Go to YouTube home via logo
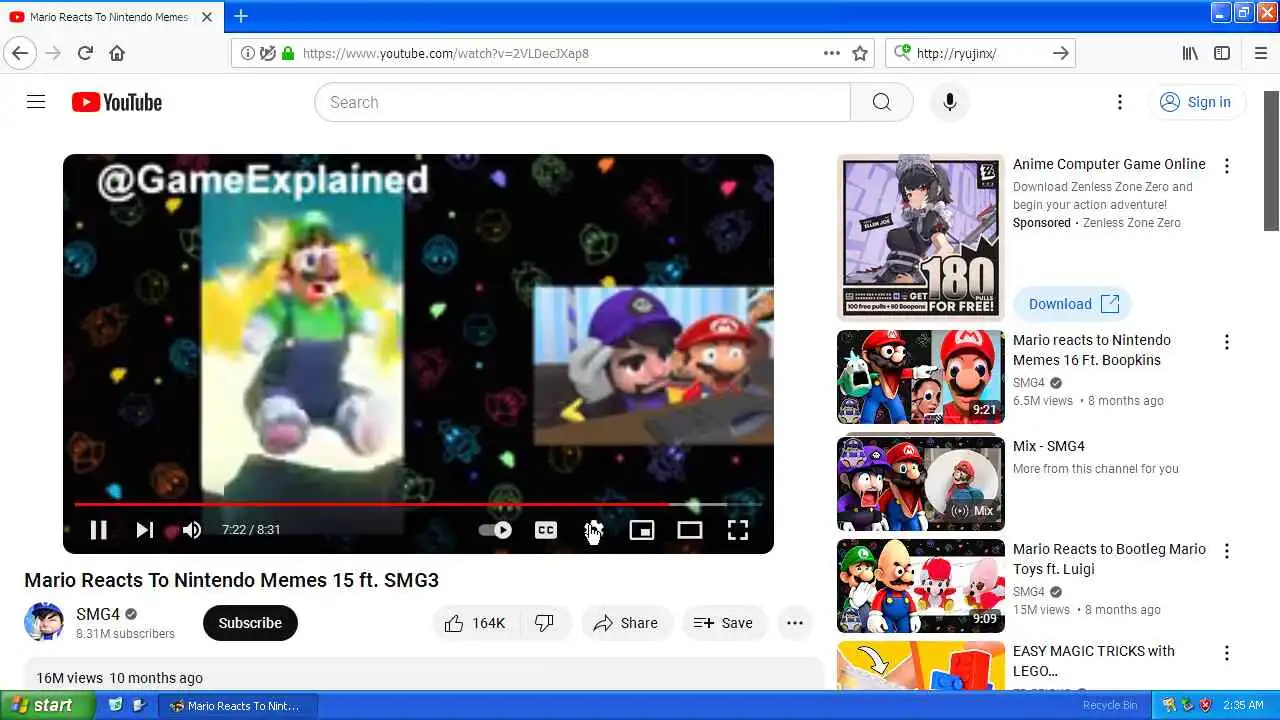The height and width of the screenshot is (720, 1280). click(x=117, y=102)
